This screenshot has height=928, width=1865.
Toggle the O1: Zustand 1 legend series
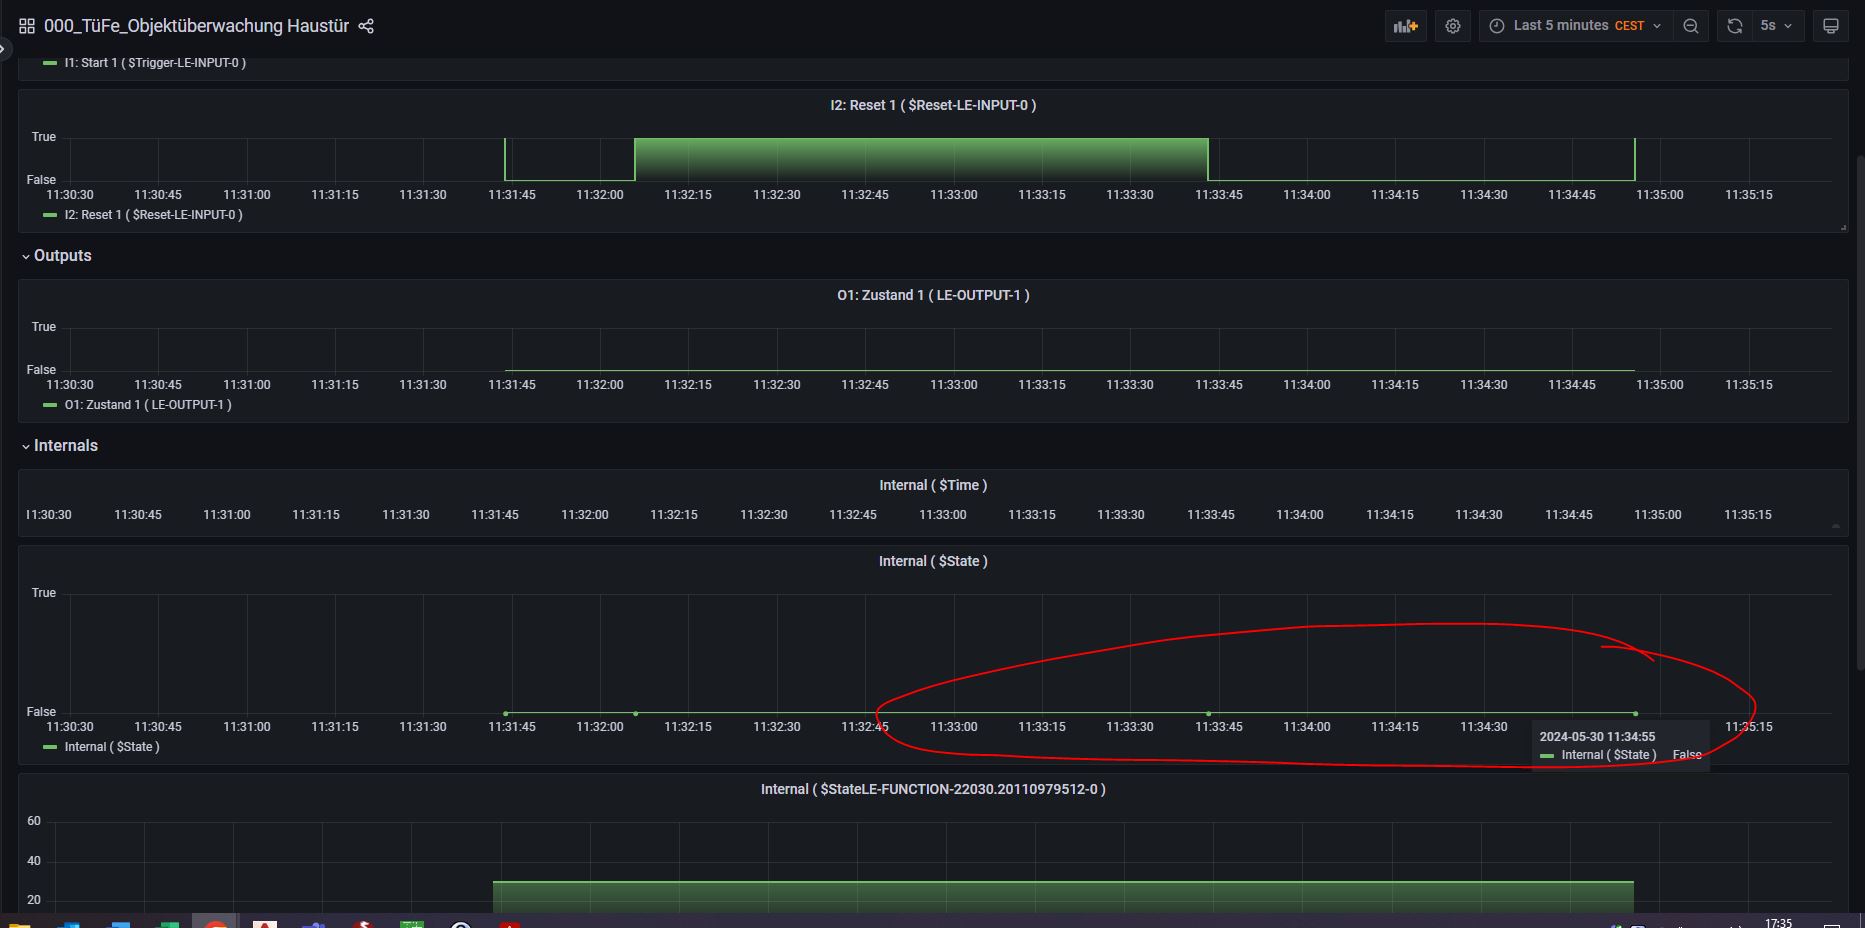[x=148, y=405]
